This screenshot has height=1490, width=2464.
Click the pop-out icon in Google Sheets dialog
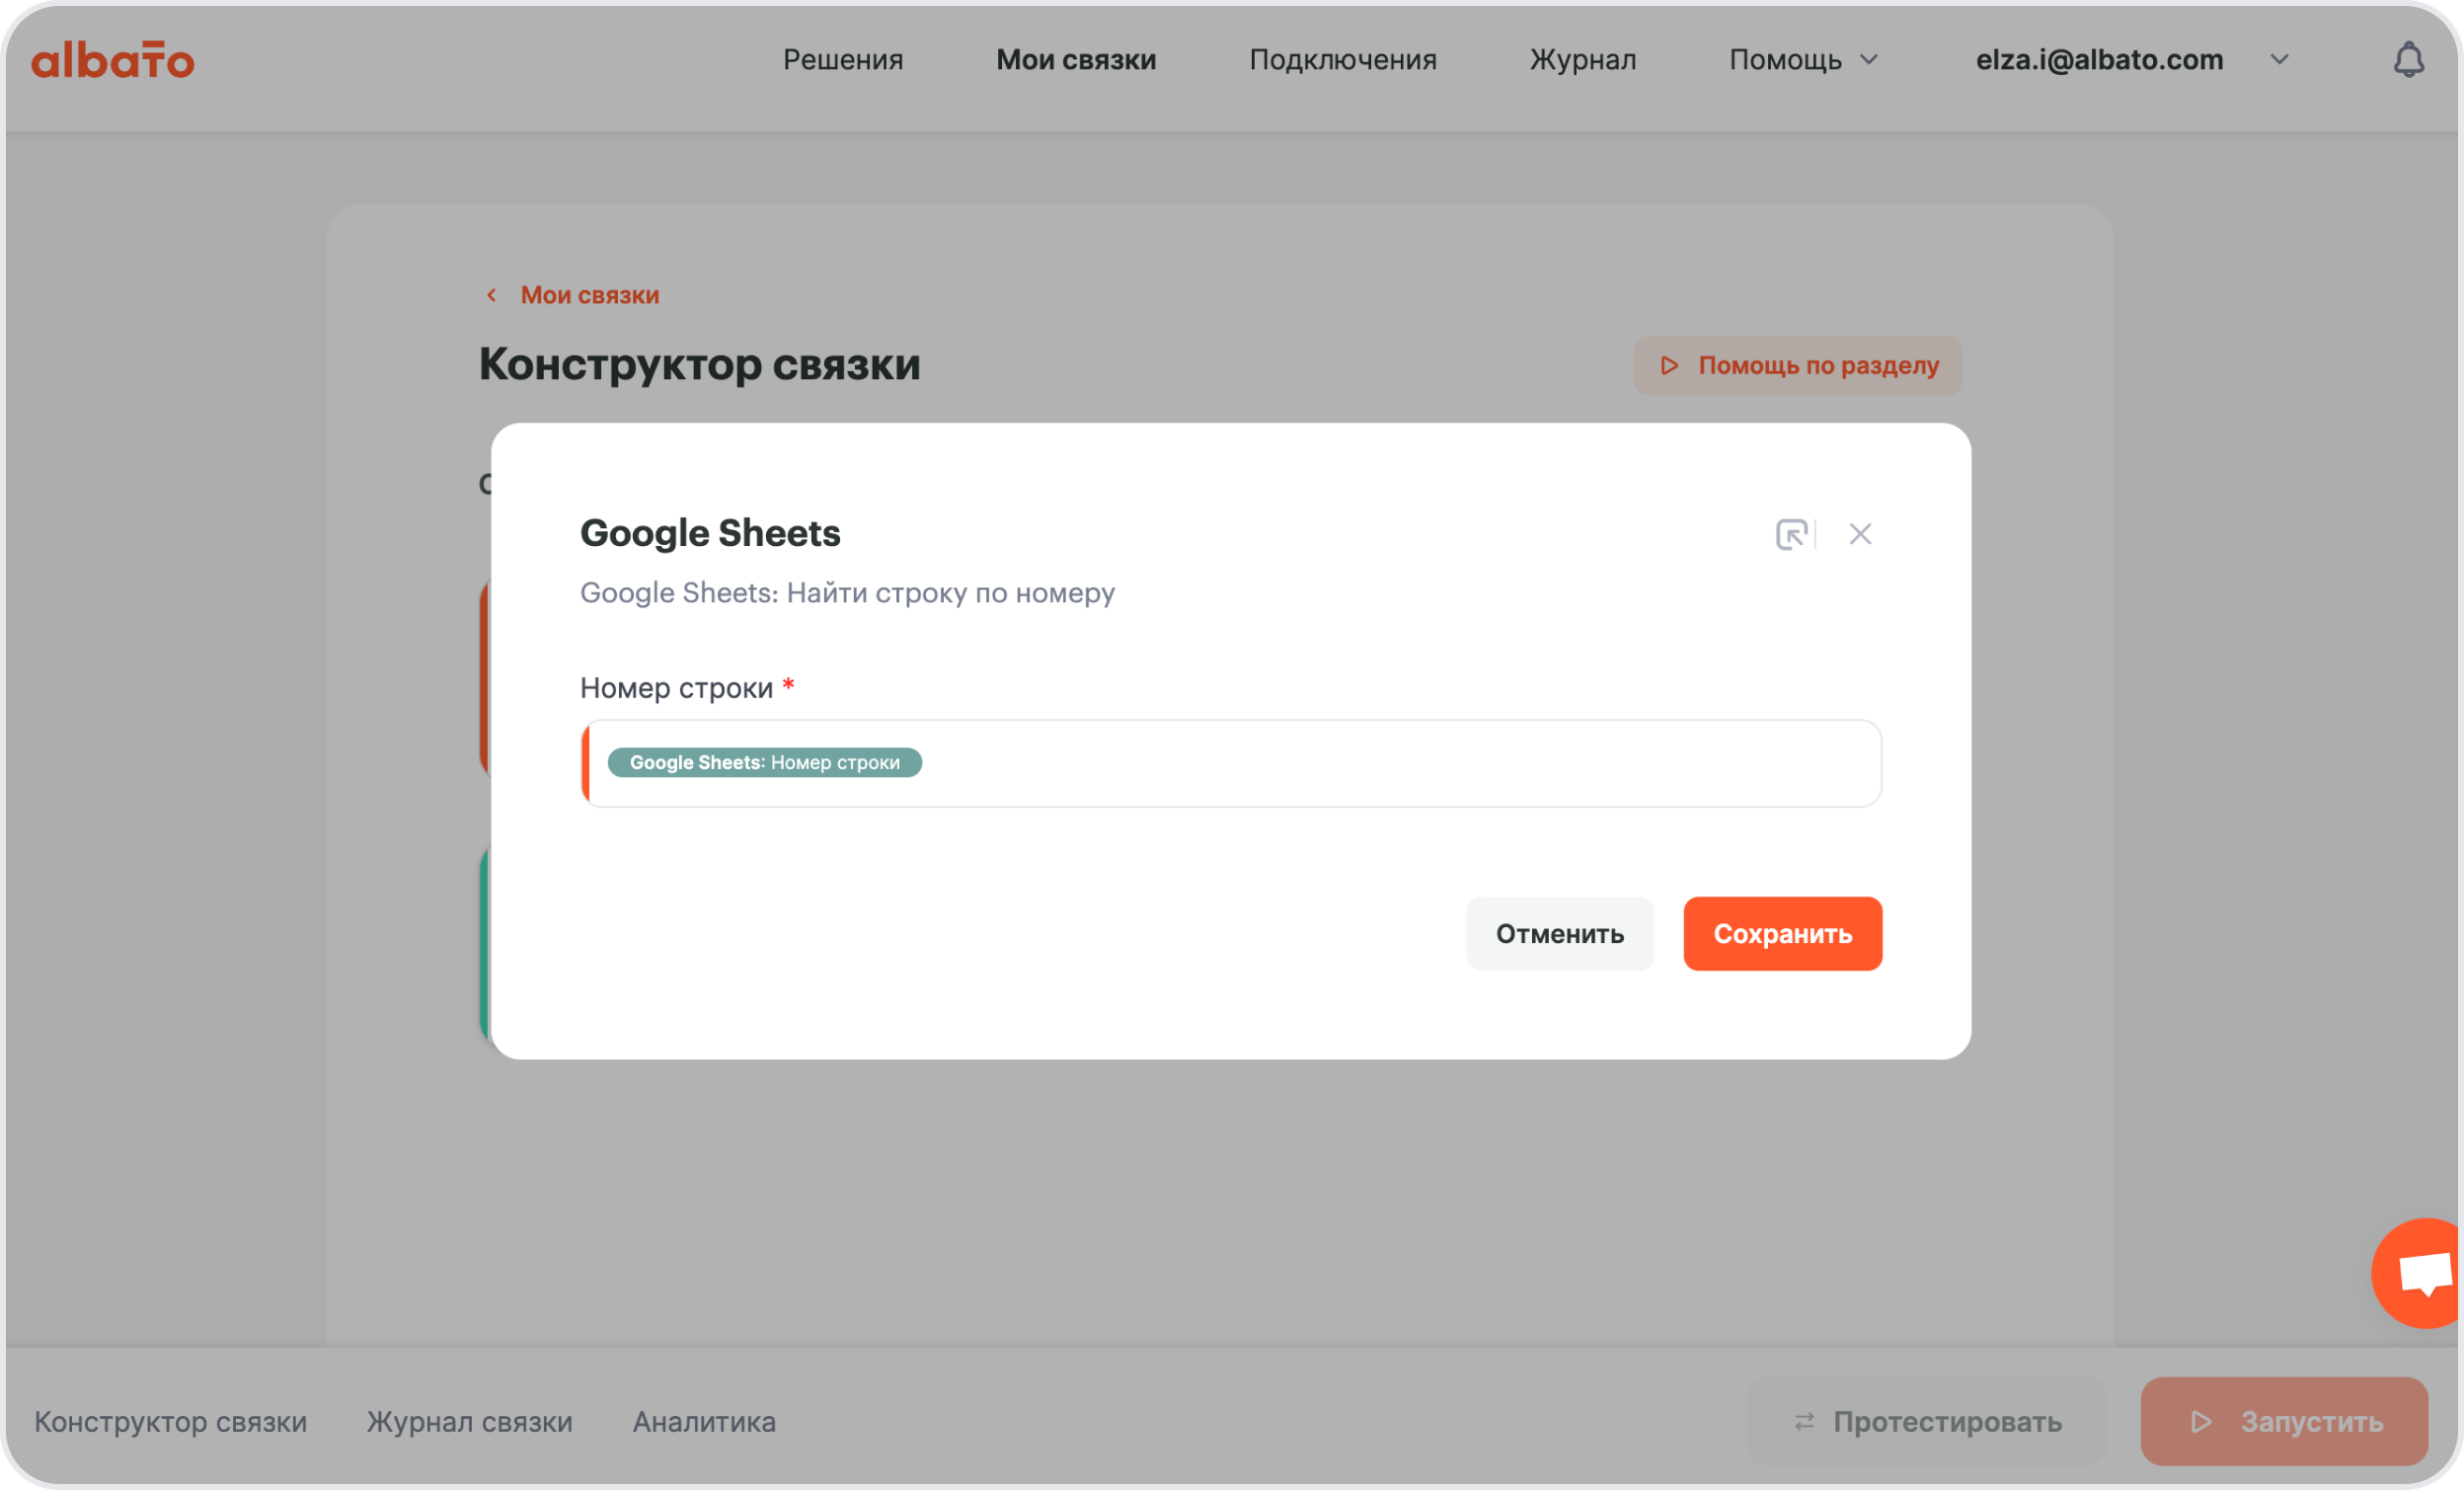pos(1791,534)
